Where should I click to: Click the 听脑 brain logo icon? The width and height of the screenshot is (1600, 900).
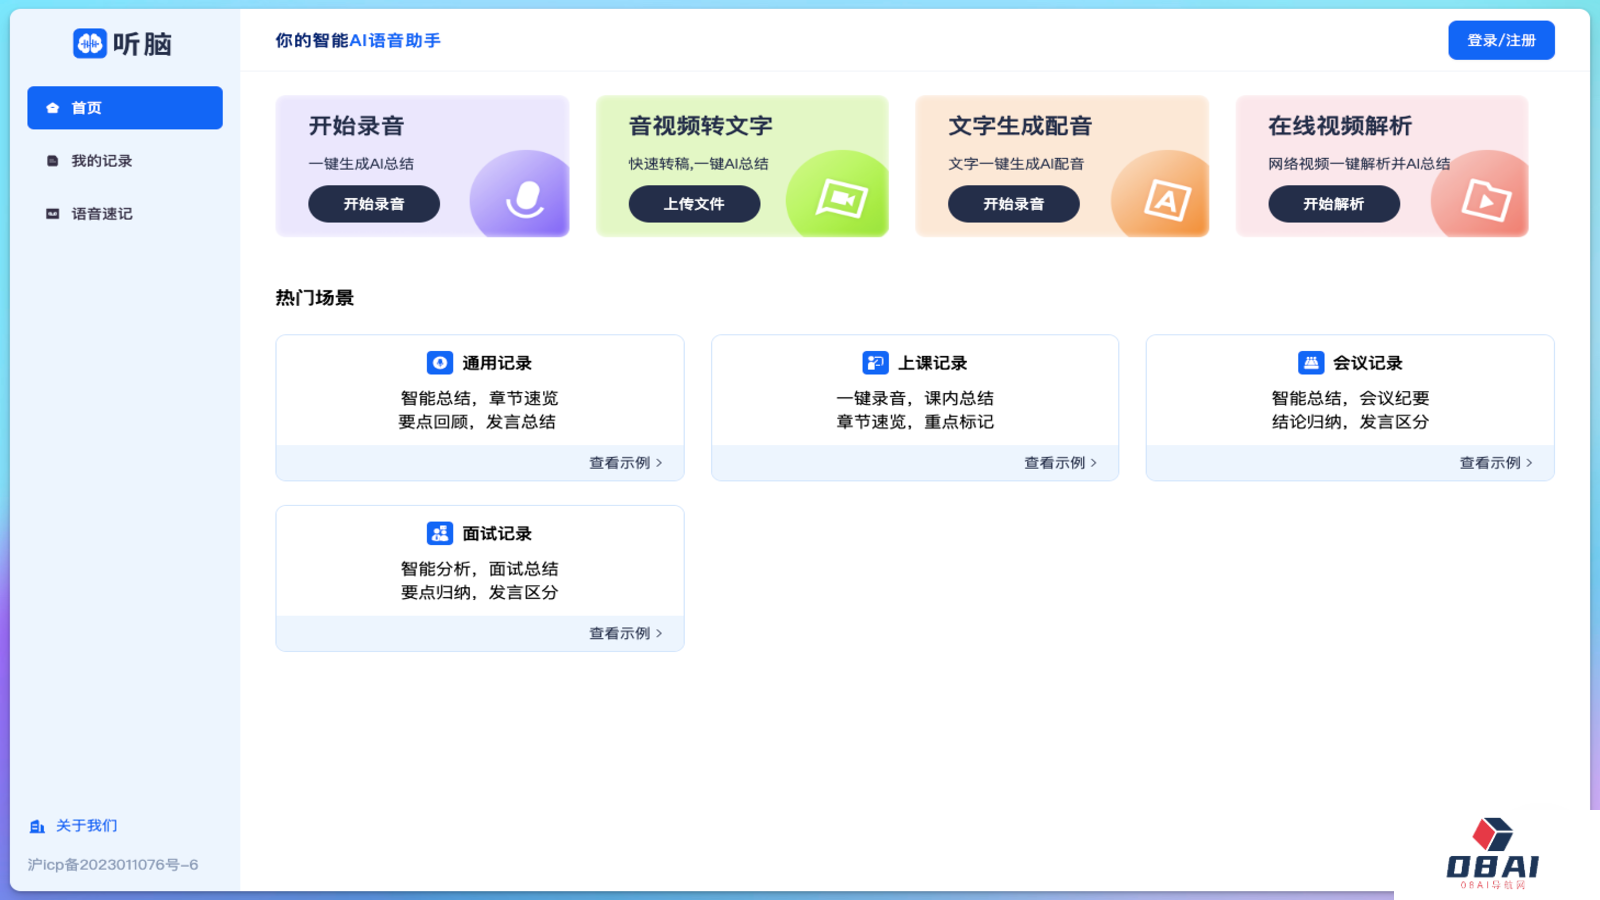(x=88, y=44)
